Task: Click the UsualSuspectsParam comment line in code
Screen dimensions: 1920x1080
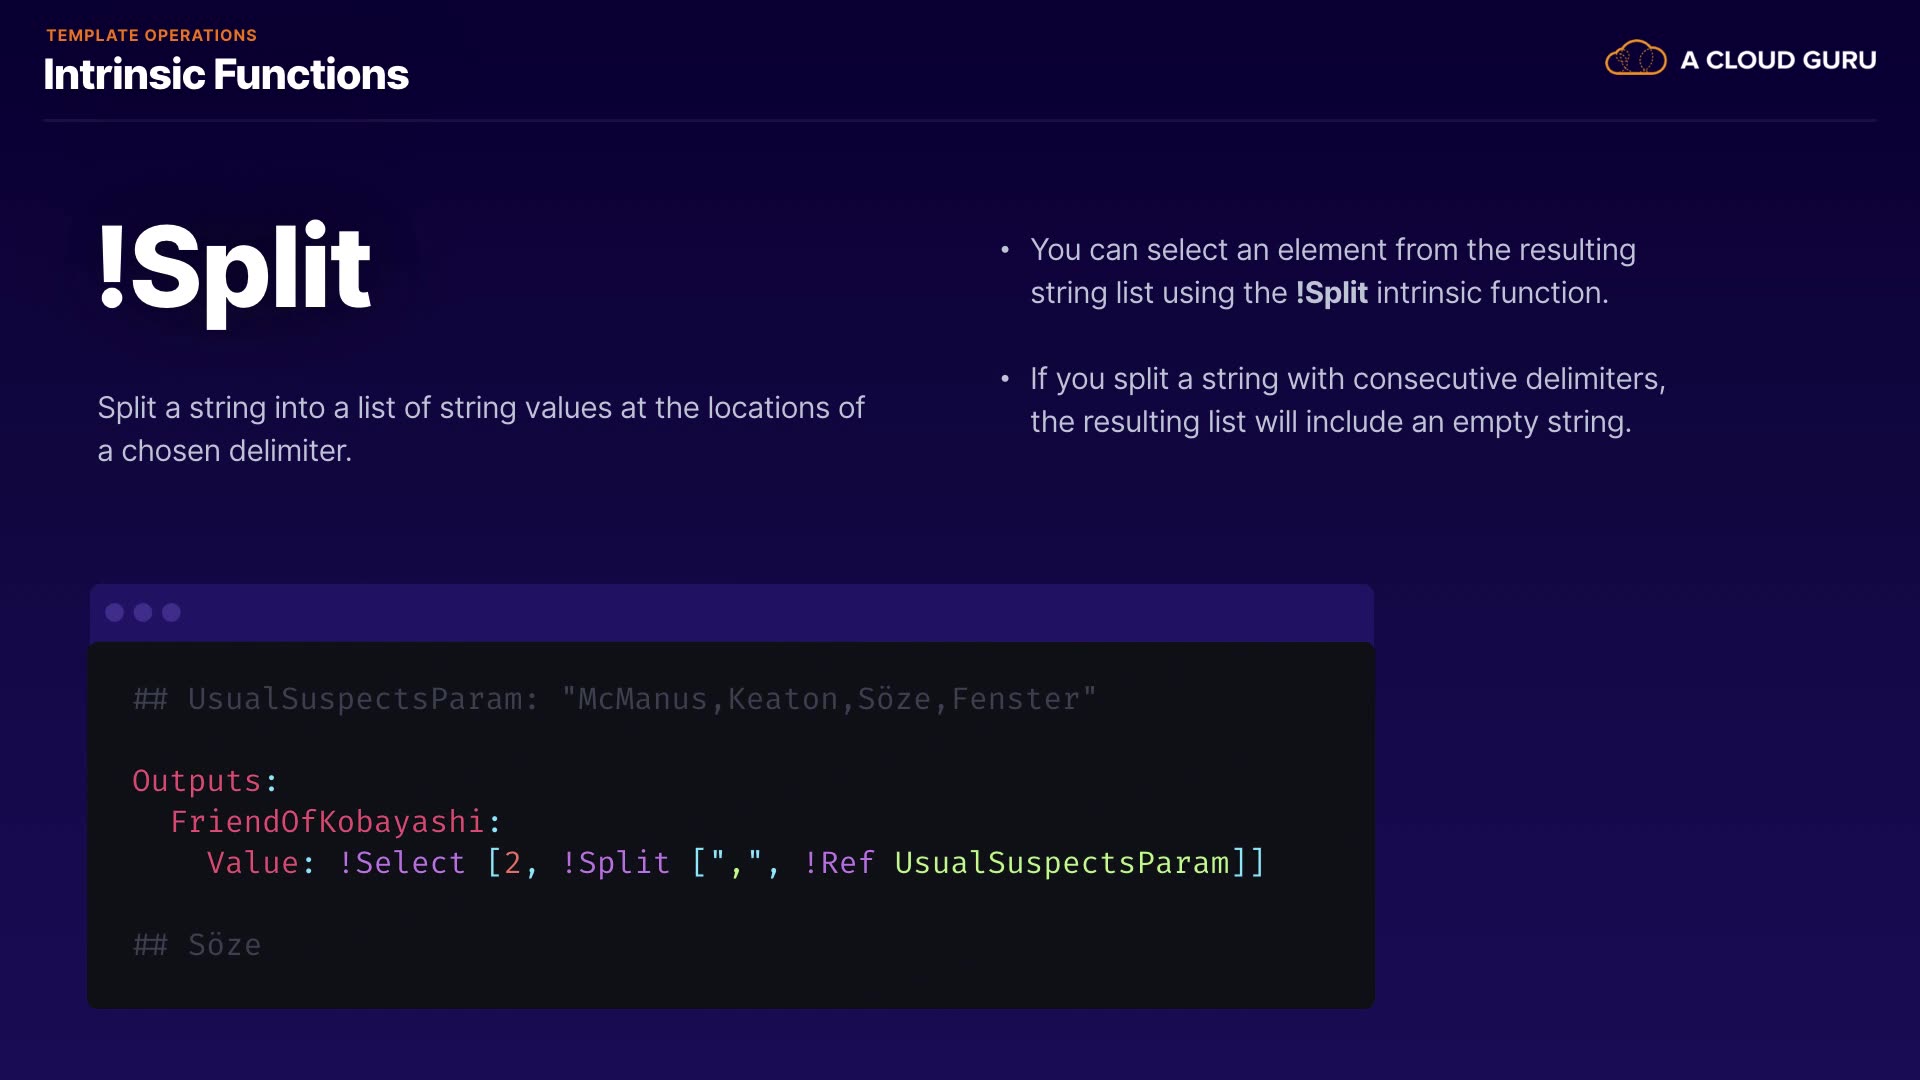Action: (614, 699)
